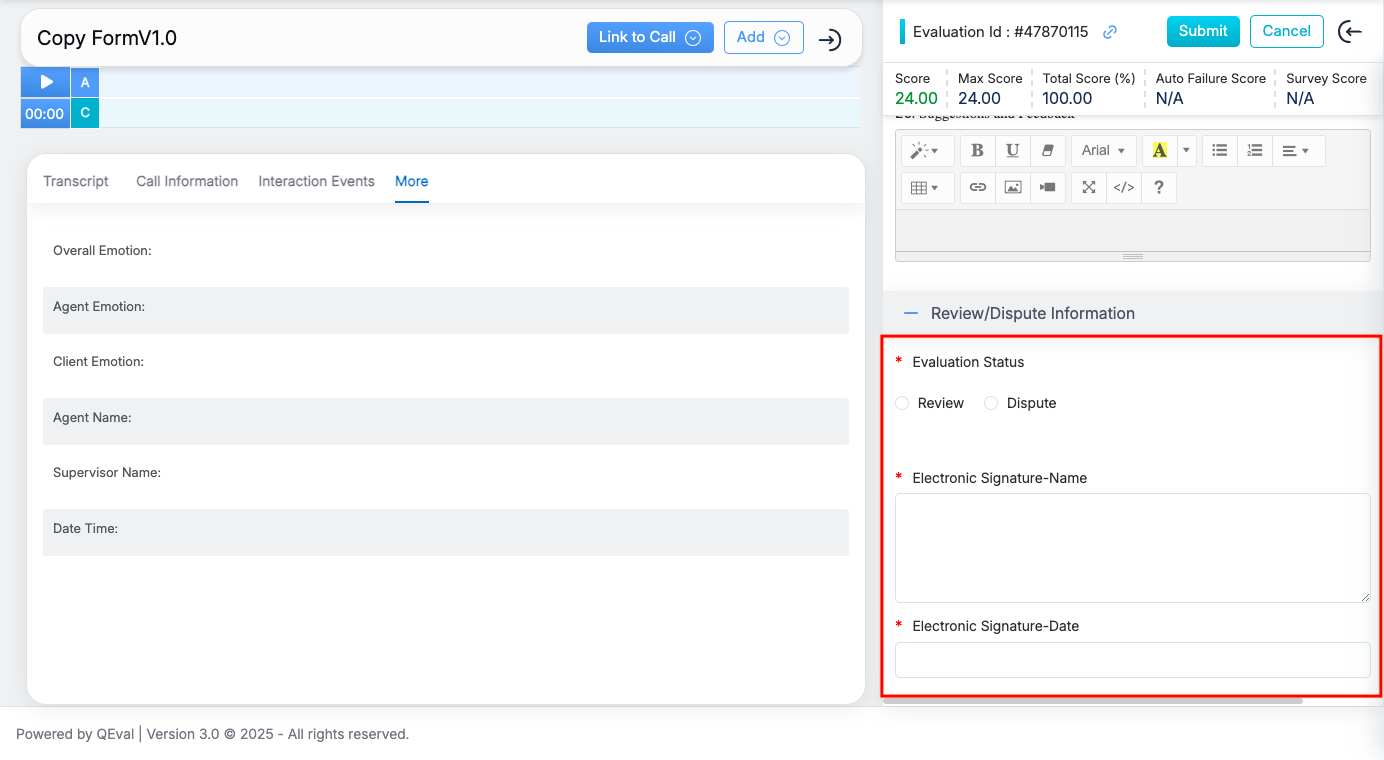Insert a picture with the image icon
This screenshot has width=1384, height=760.
tap(1012, 187)
